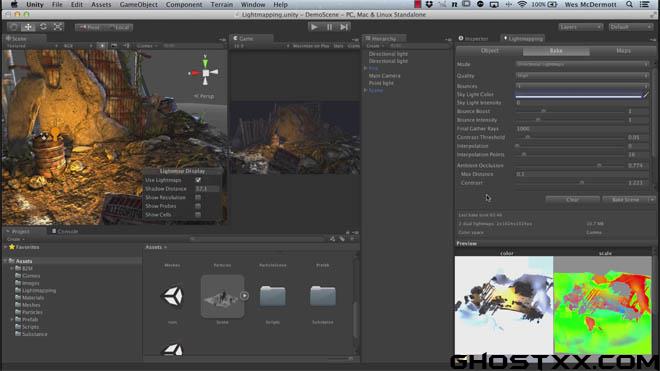Click the Pause button
The image size is (660, 371).
tap(329, 27)
